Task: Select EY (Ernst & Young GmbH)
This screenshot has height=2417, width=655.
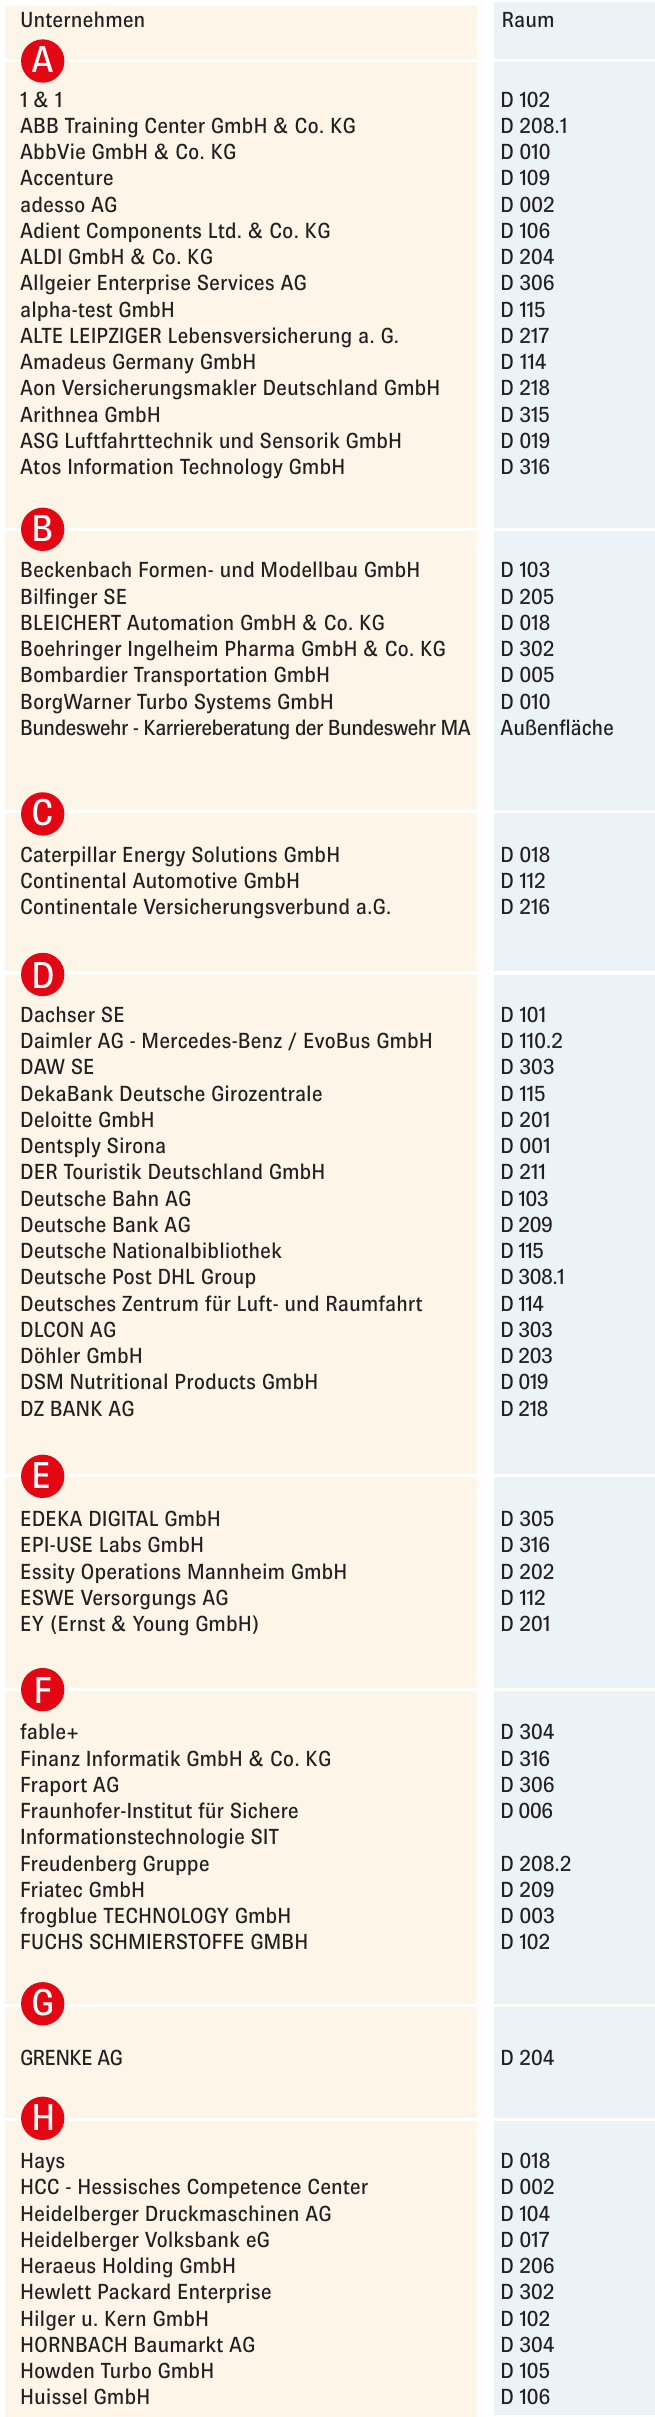Action: coord(139,1624)
